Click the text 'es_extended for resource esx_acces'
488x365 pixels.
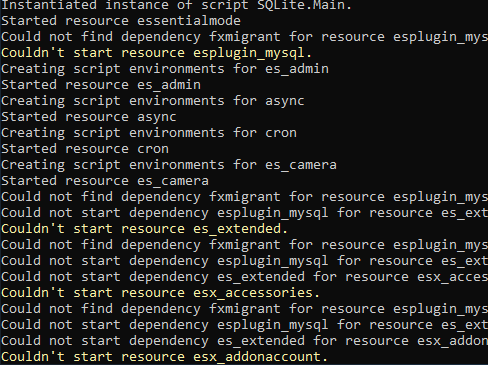(352, 277)
